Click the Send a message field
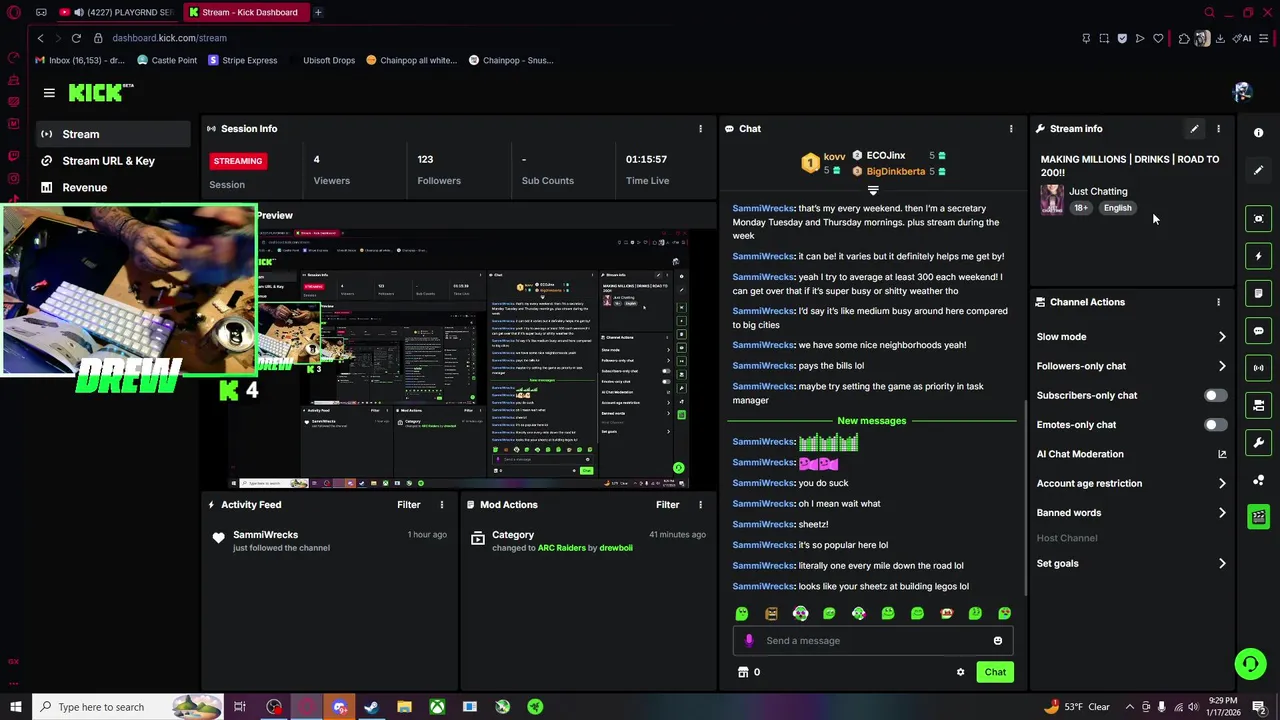 click(873, 641)
